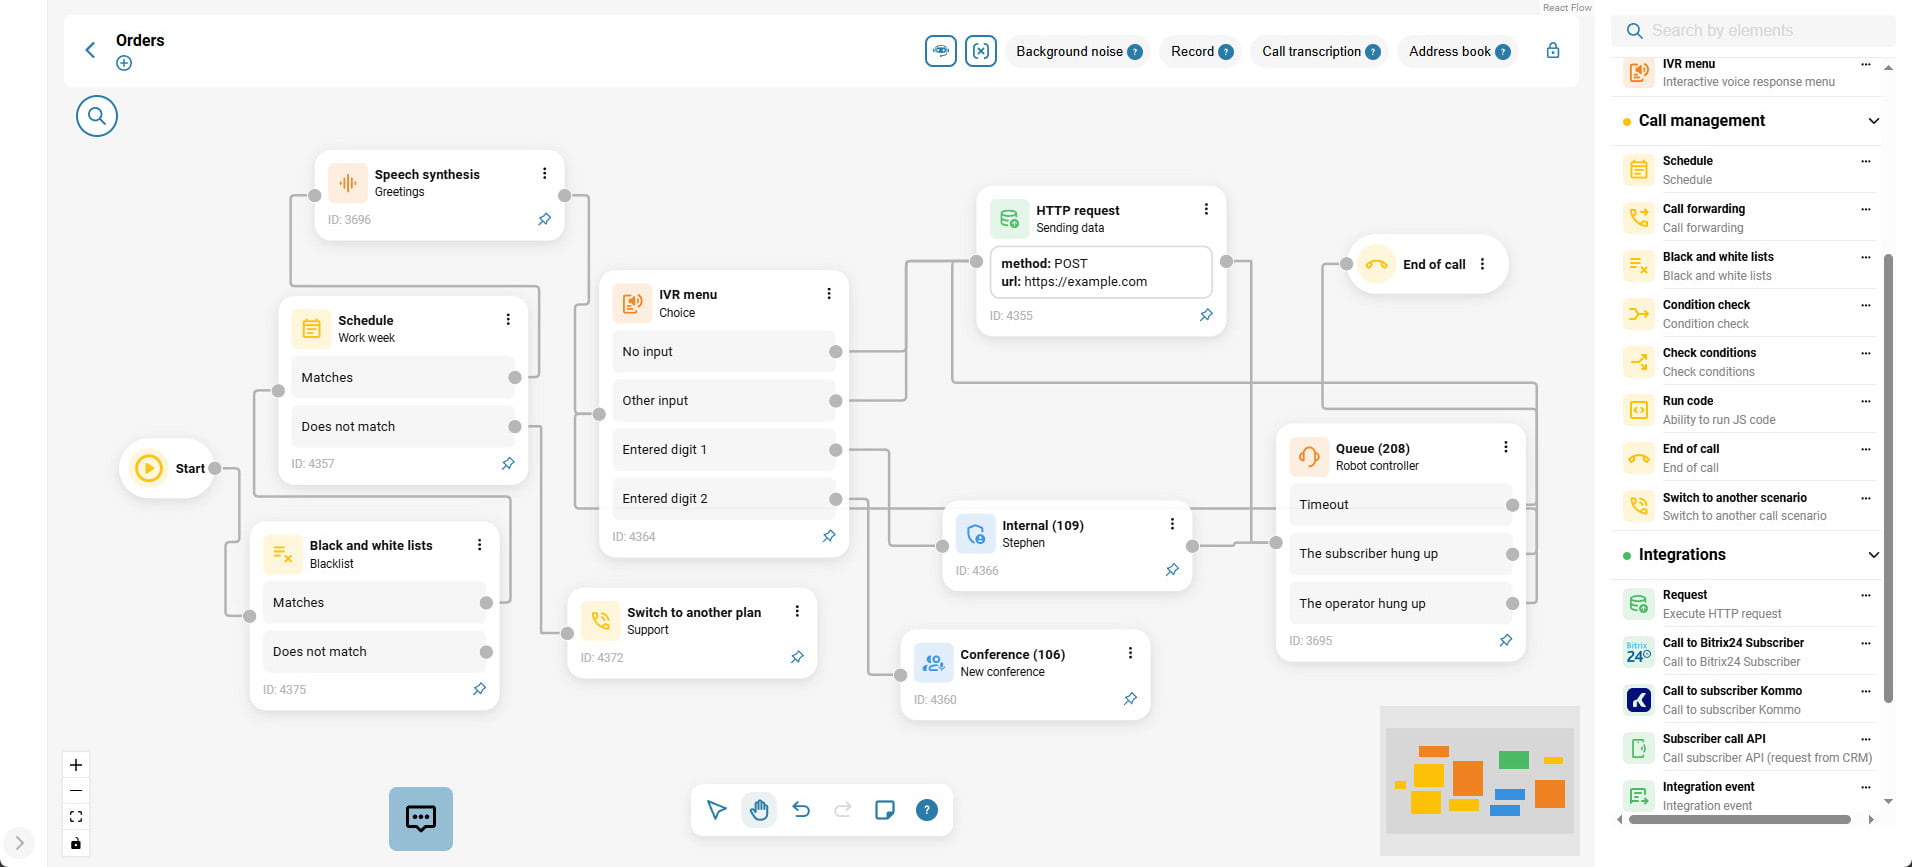Toggle the Record option
This screenshot has width=1912, height=867.
(1192, 52)
